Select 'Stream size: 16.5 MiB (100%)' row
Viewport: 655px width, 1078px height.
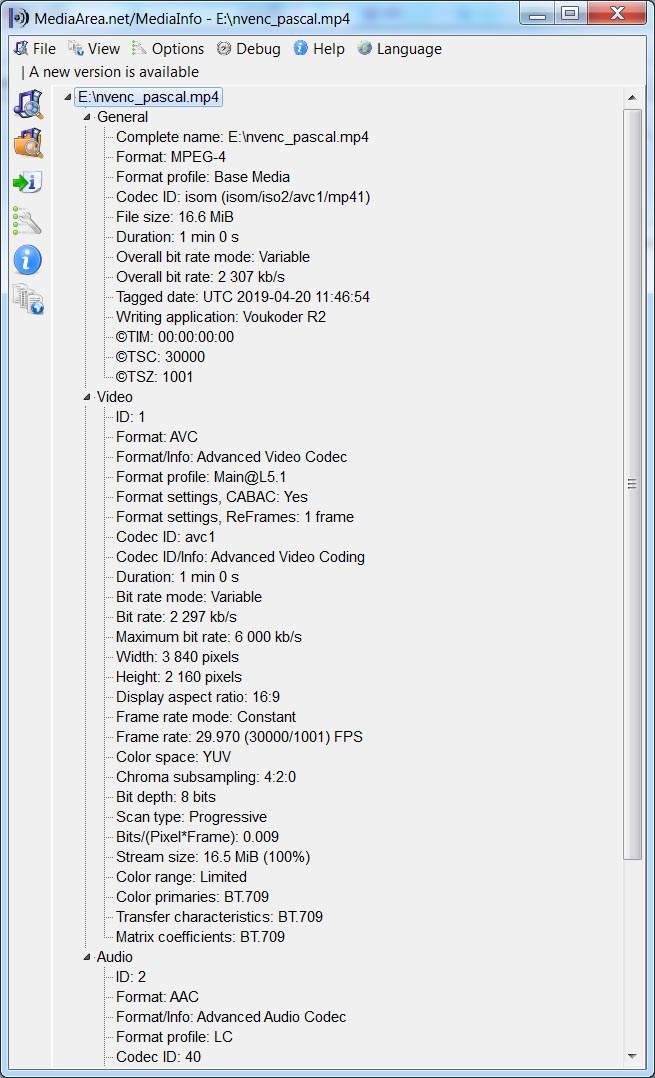[x=213, y=857]
